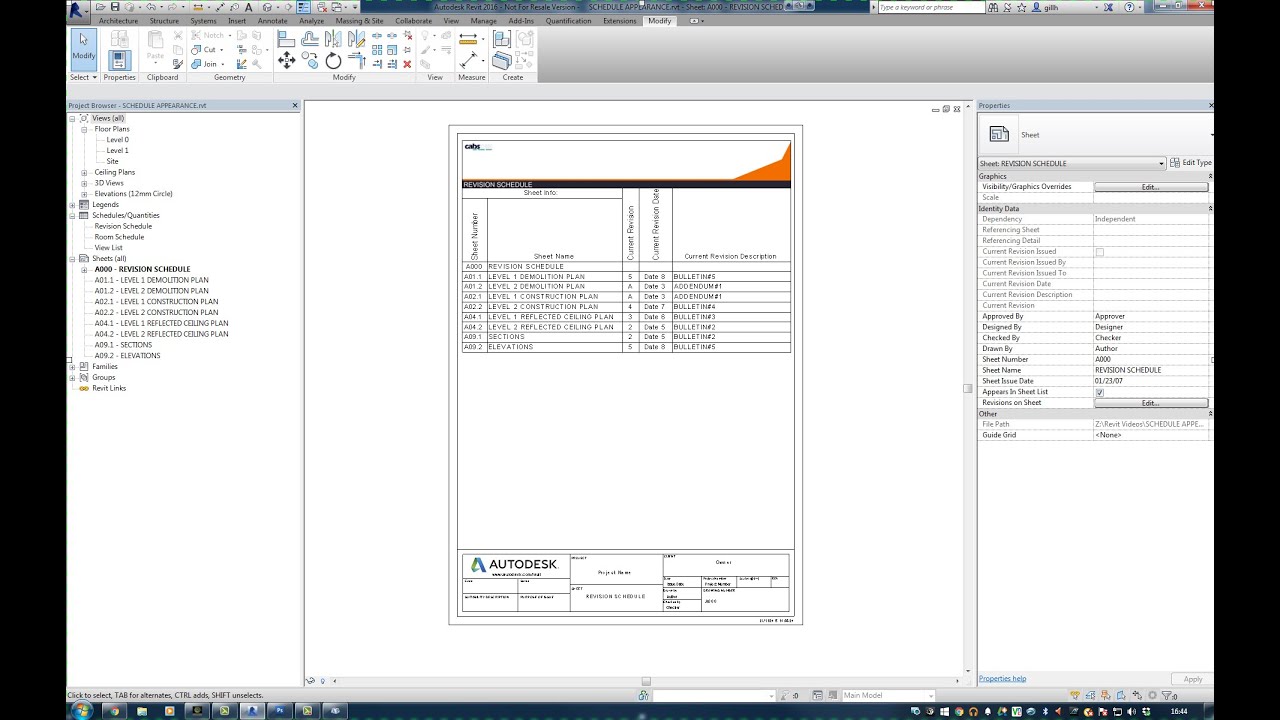Click the Align tool in Modify panel
The width and height of the screenshot is (1280, 720).
tap(287, 38)
